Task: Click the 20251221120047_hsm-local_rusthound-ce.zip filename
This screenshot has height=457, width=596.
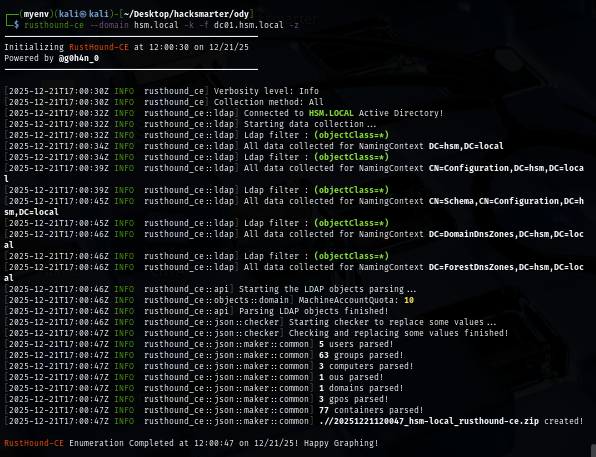Action: tap(436, 422)
